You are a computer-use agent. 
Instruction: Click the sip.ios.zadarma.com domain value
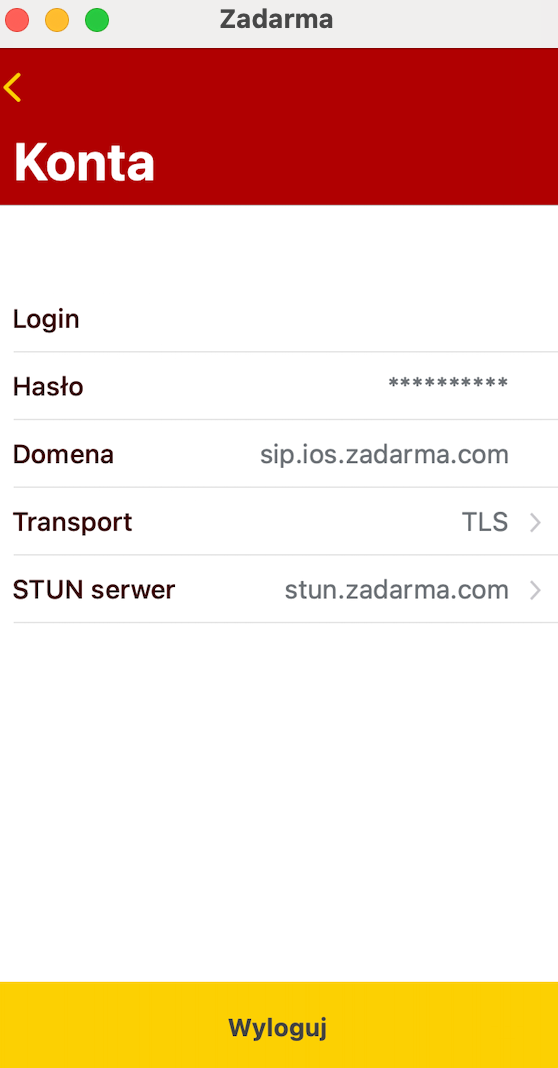pyautogui.click(x=384, y=454)
